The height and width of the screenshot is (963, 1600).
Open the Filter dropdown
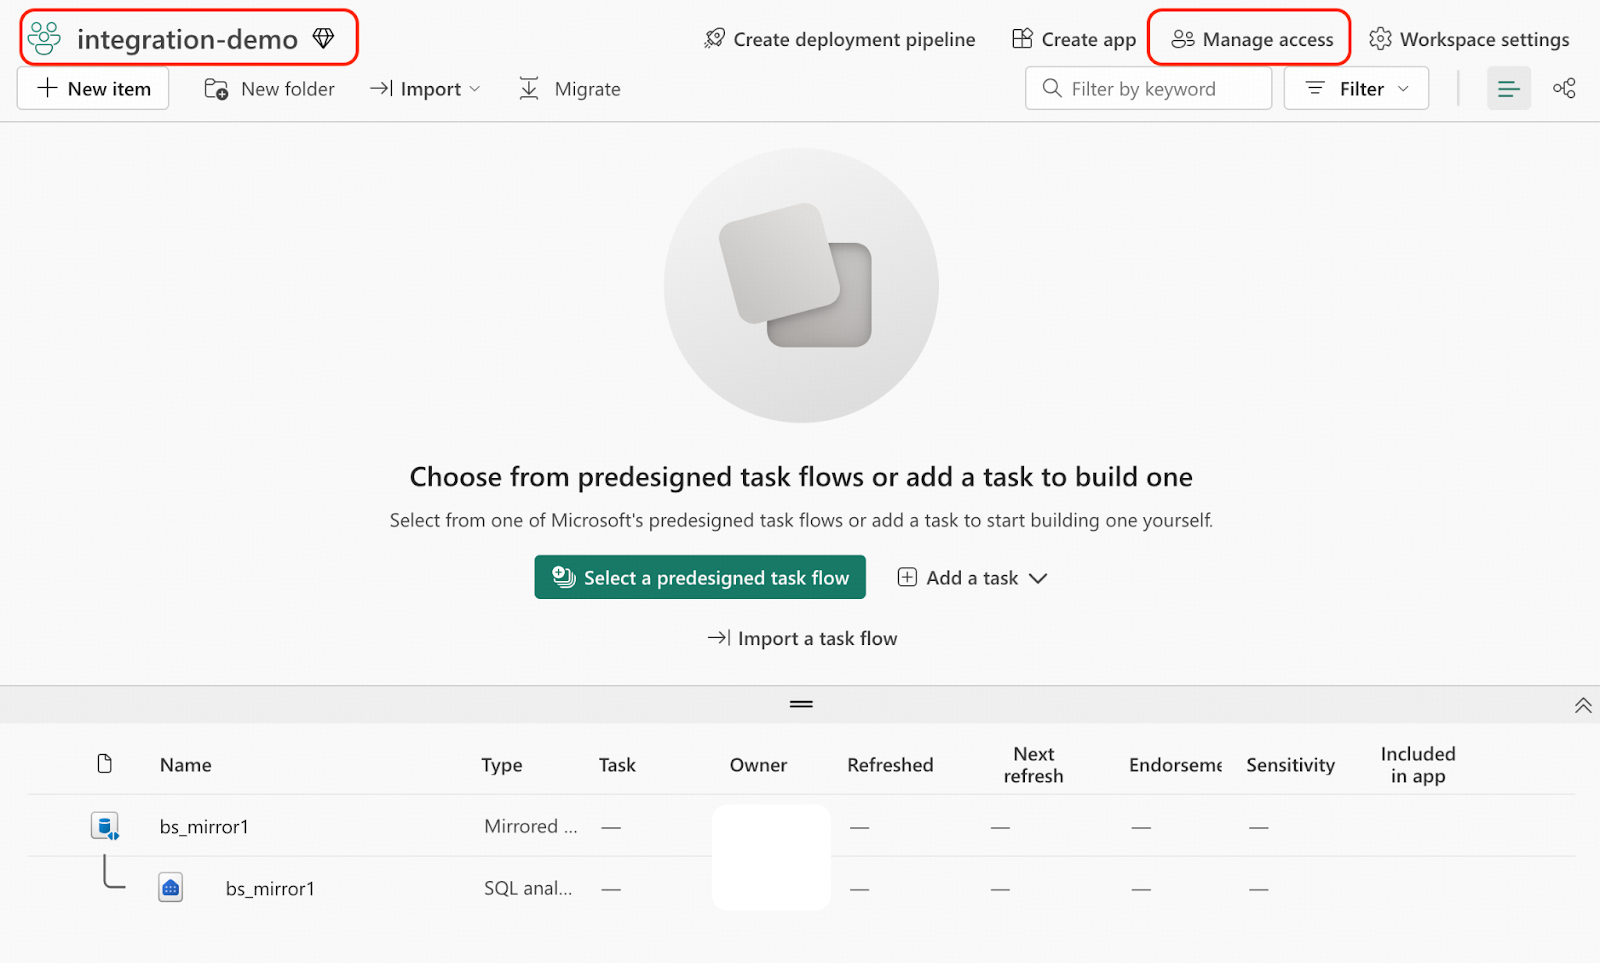click(1356, 89)
